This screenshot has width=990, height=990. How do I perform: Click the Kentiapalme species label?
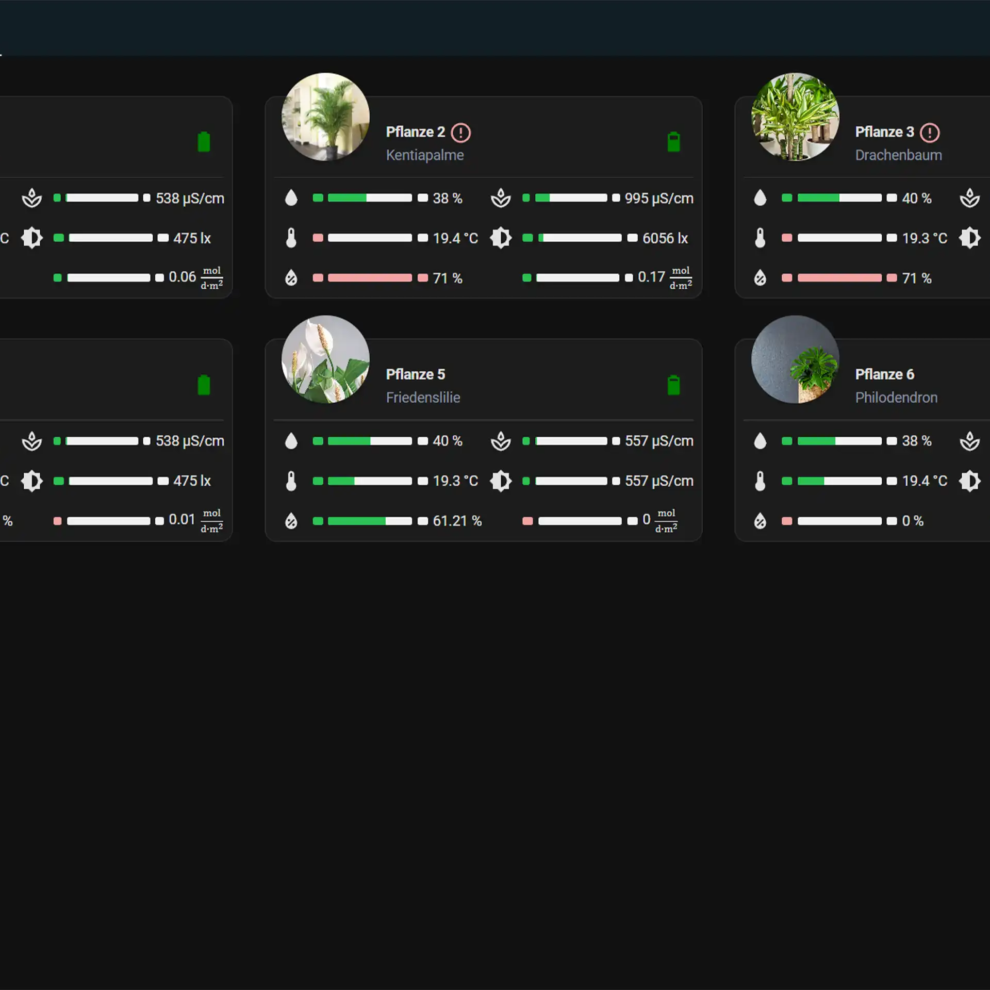pos(425,155)
